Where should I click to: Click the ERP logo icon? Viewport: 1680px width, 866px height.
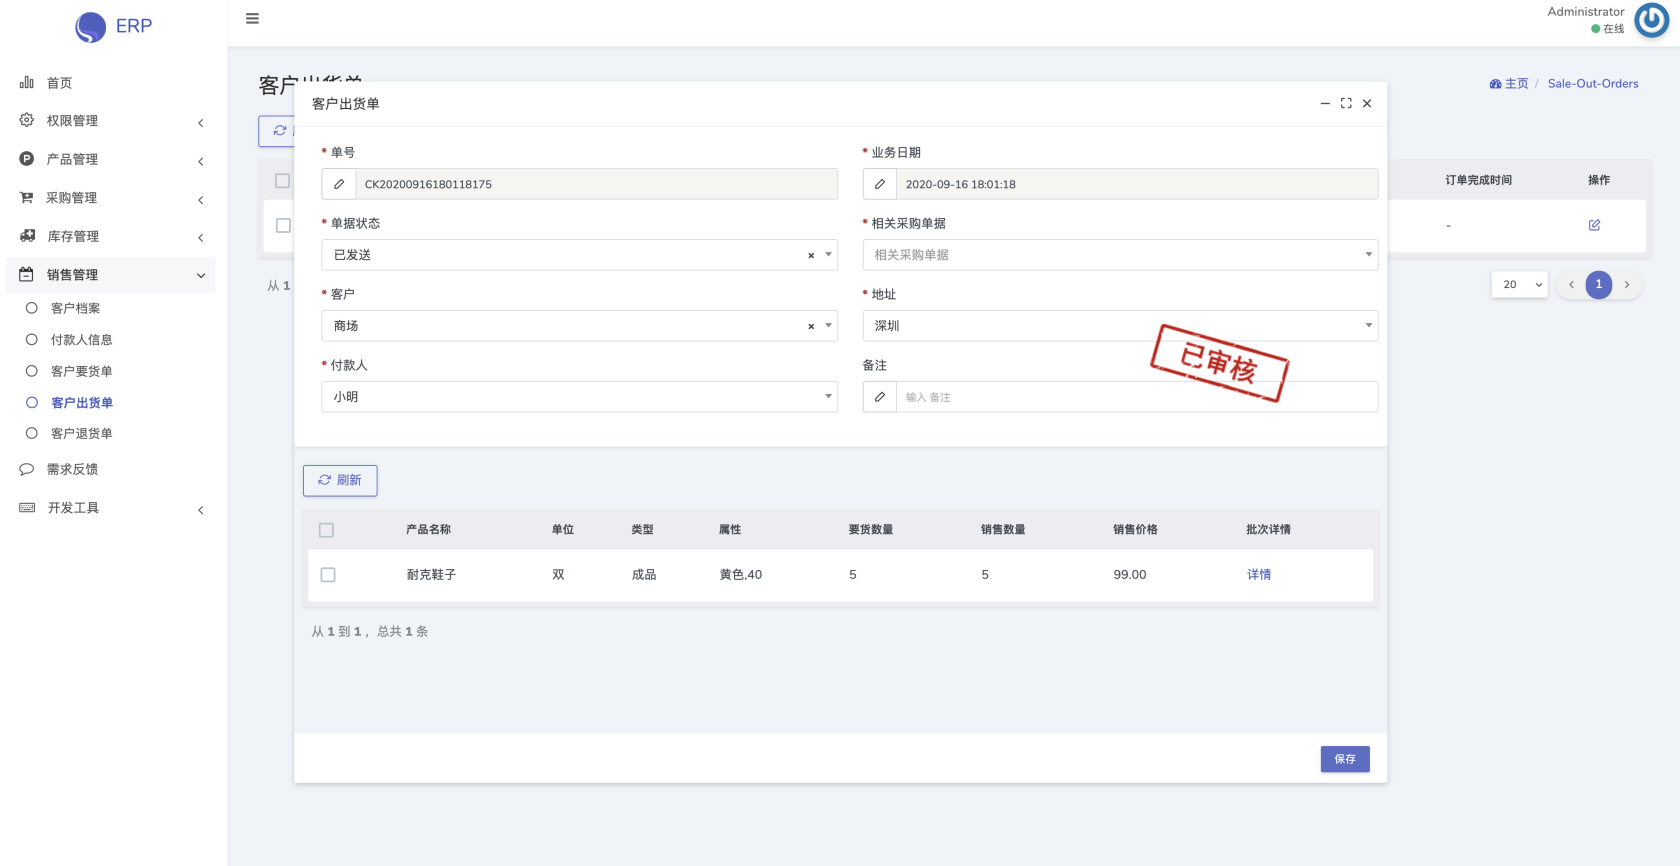click(91, 27)
